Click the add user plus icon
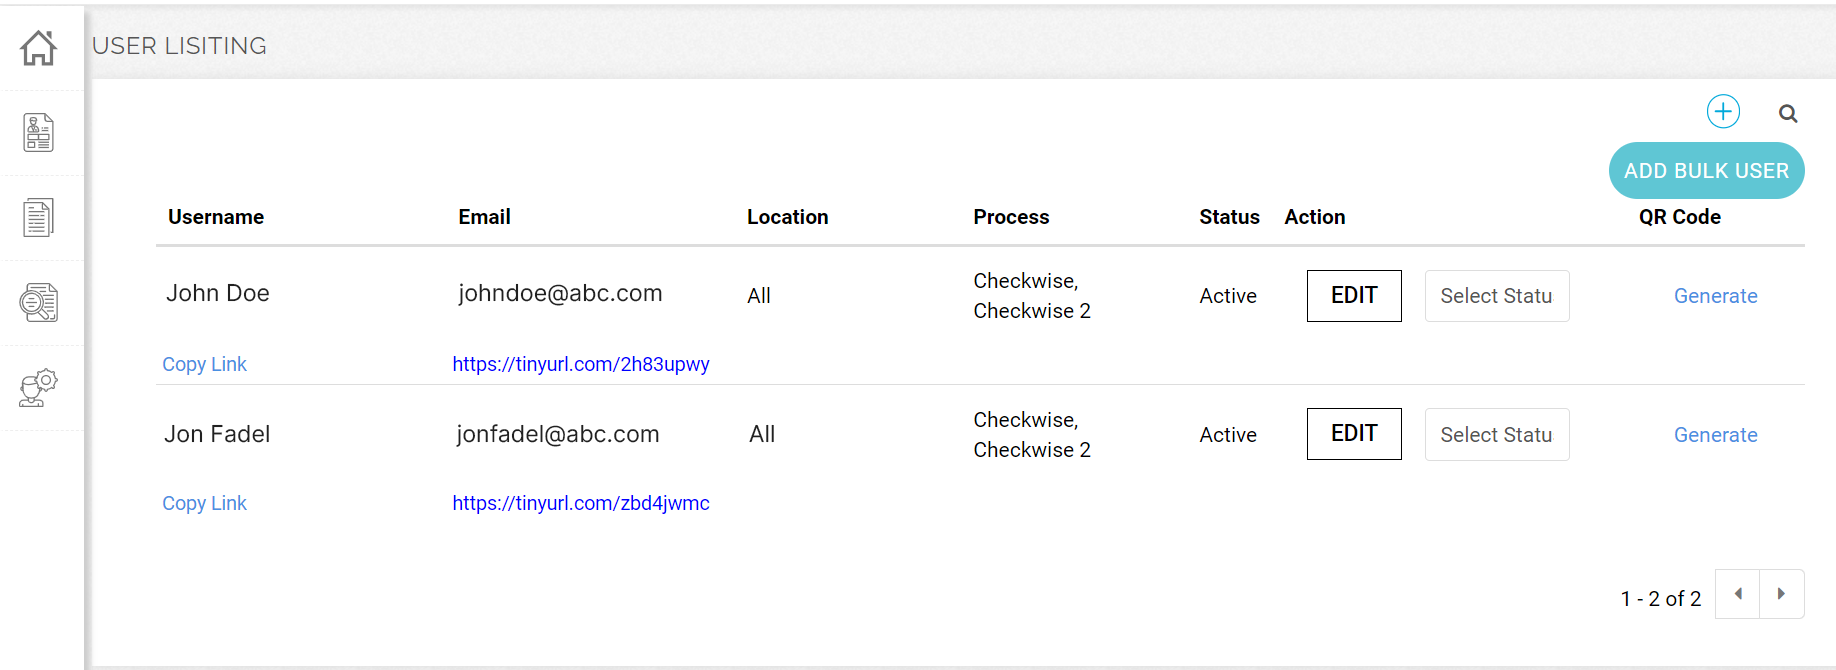Screen dimensions: 1836x670 tap(1723, 111)
